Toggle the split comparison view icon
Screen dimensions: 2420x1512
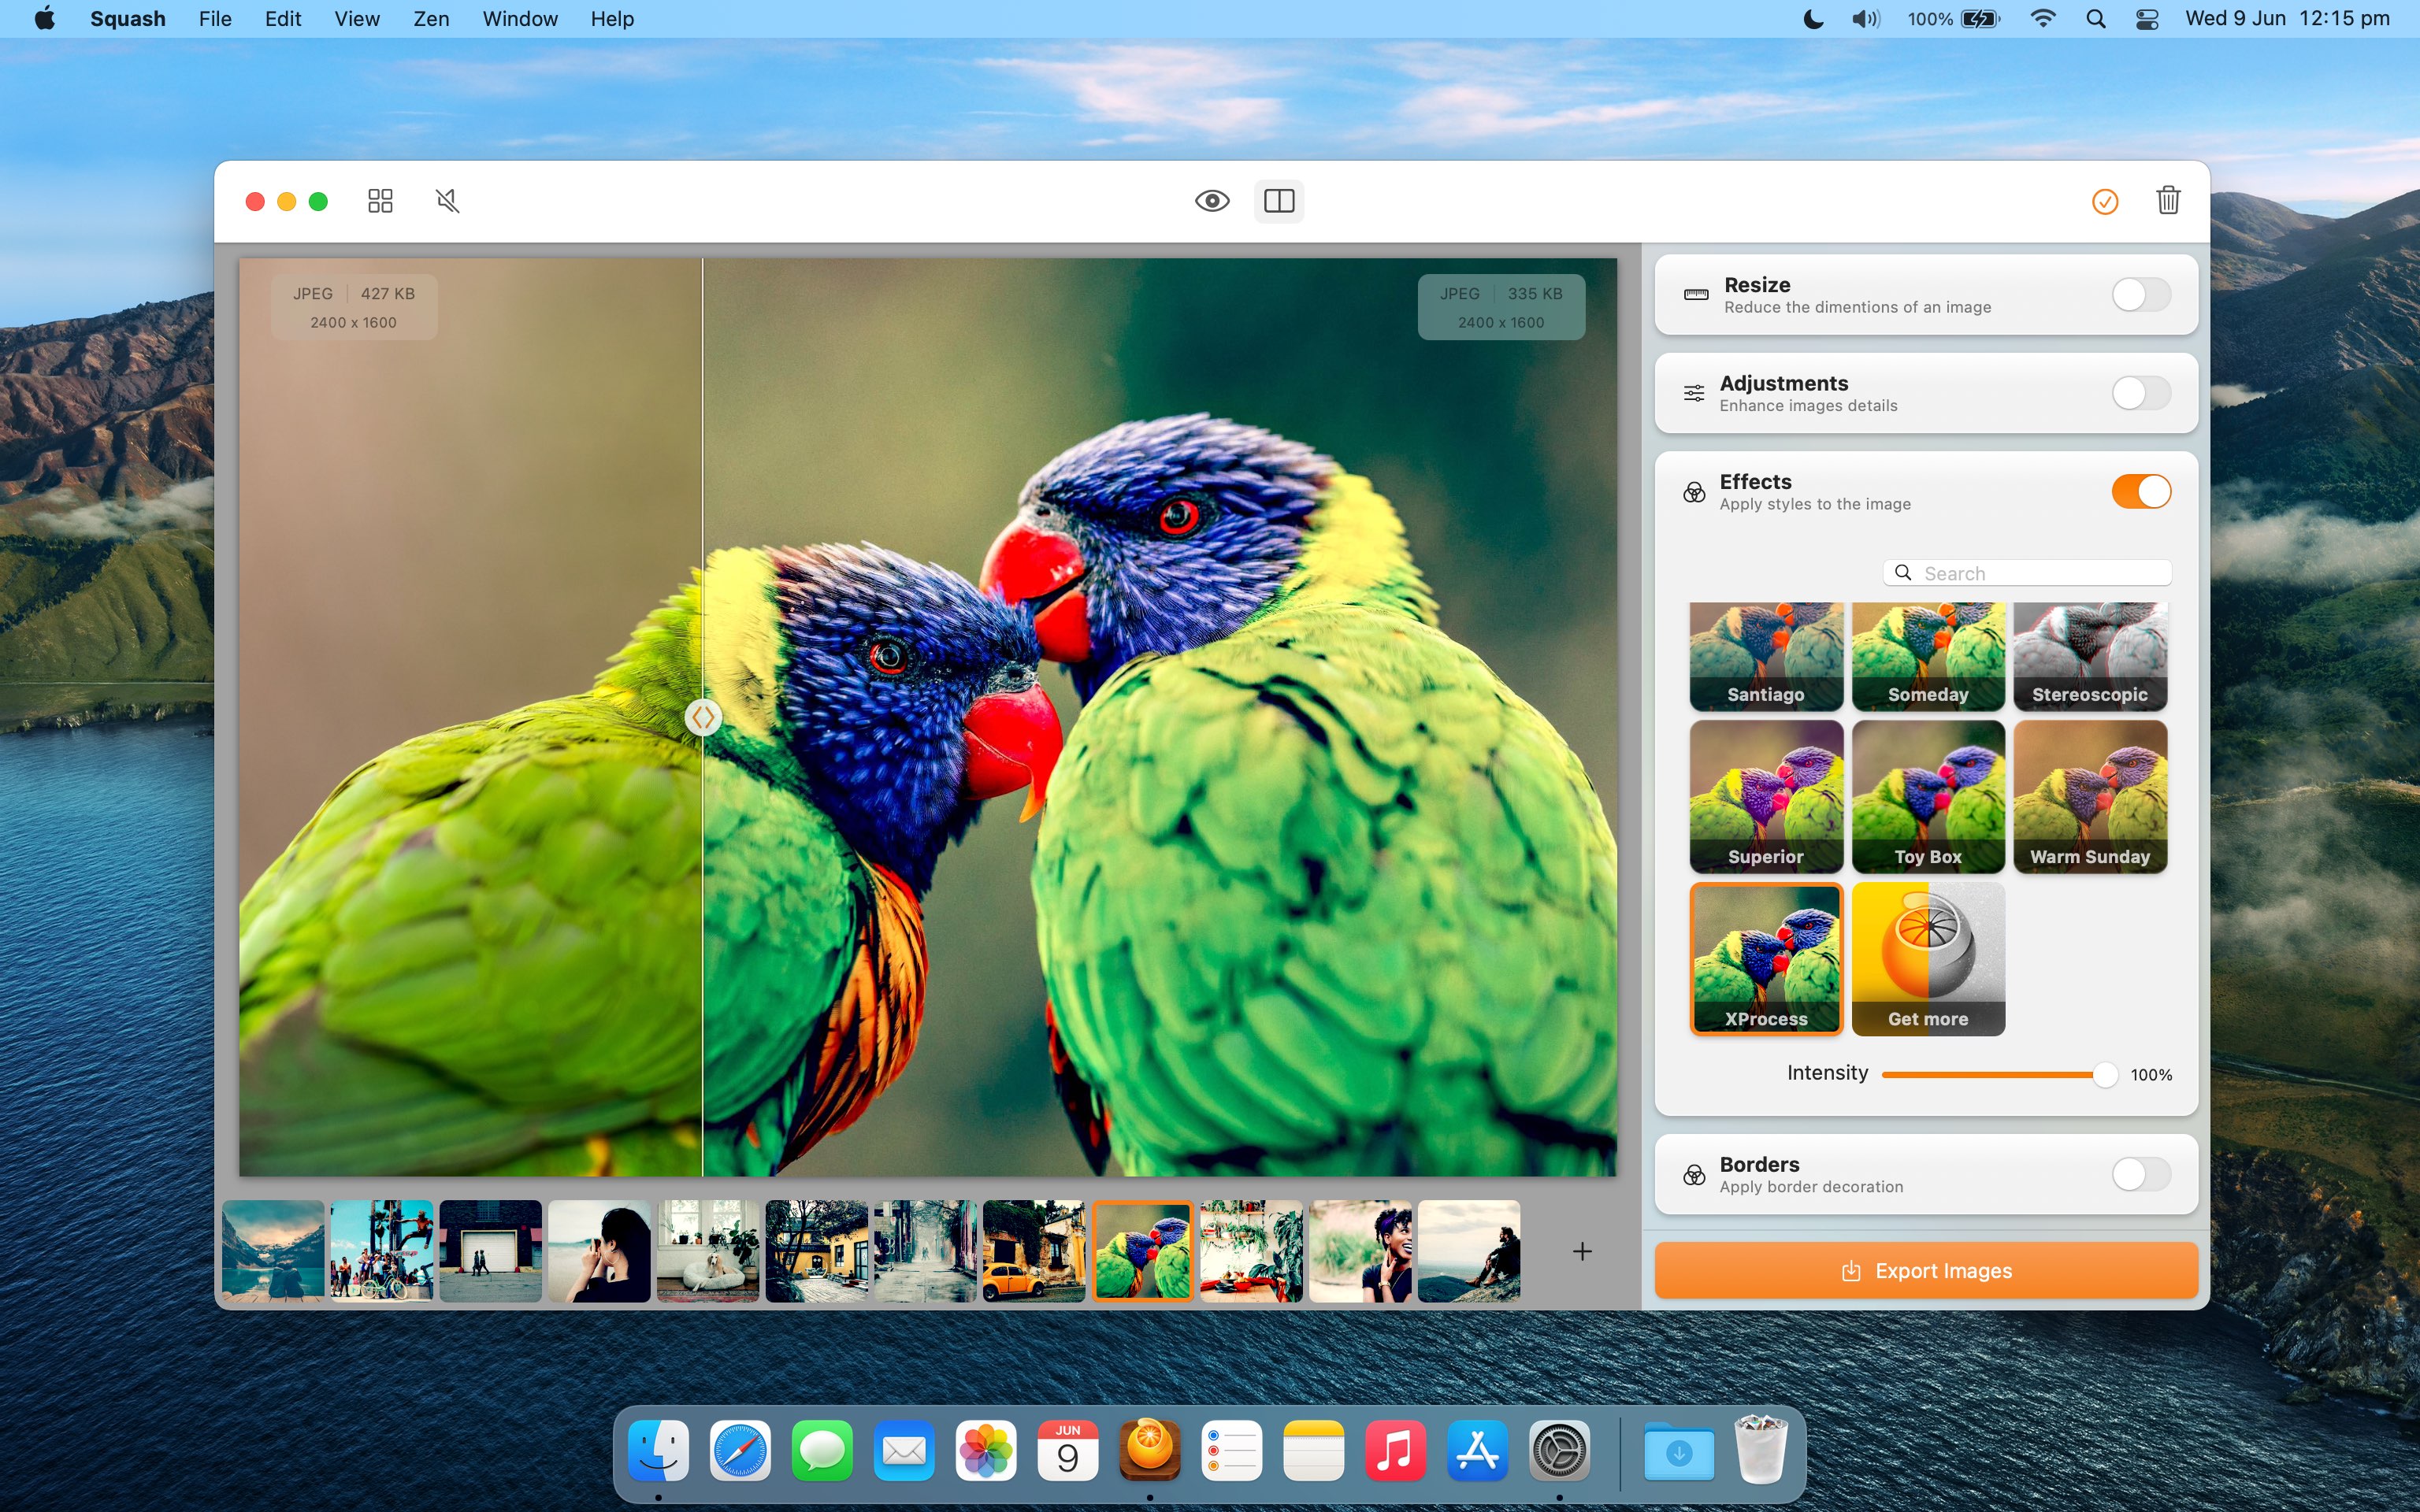click(1279, 201)
